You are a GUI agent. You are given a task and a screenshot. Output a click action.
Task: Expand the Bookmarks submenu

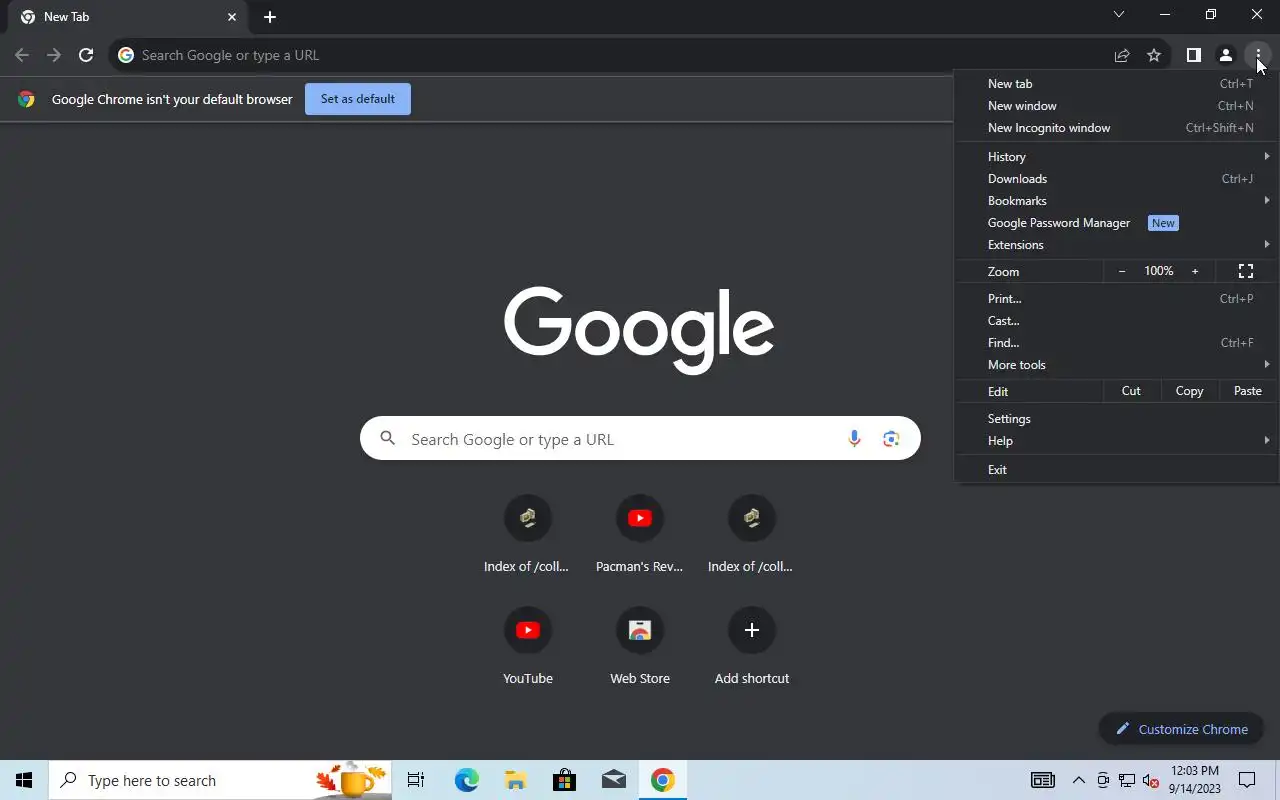click(x=1116, y=201)
